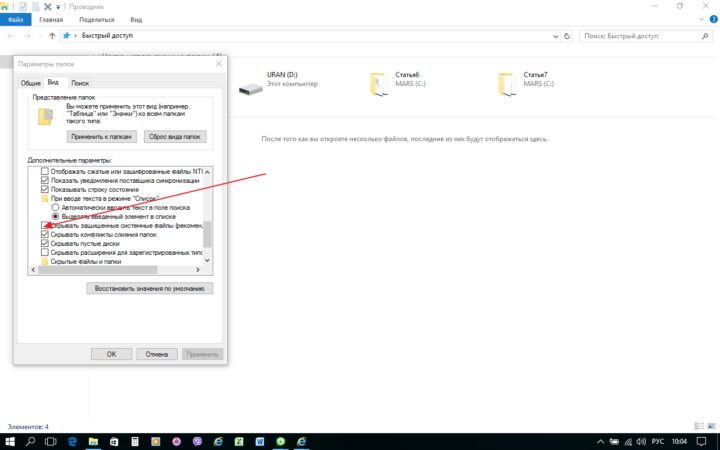Select Выделять введенный элемент в списке

(55, 216)
